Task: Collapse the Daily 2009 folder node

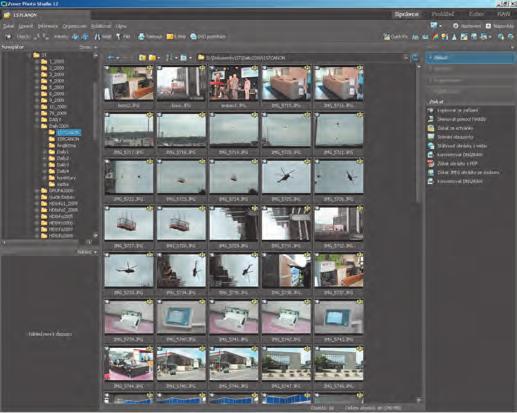Action: click(37, 126)
